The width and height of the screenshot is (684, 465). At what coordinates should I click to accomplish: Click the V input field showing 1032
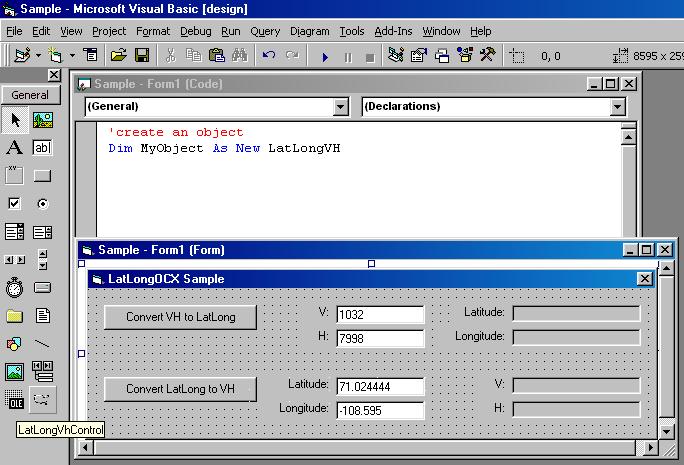click(x=380, y=315)
